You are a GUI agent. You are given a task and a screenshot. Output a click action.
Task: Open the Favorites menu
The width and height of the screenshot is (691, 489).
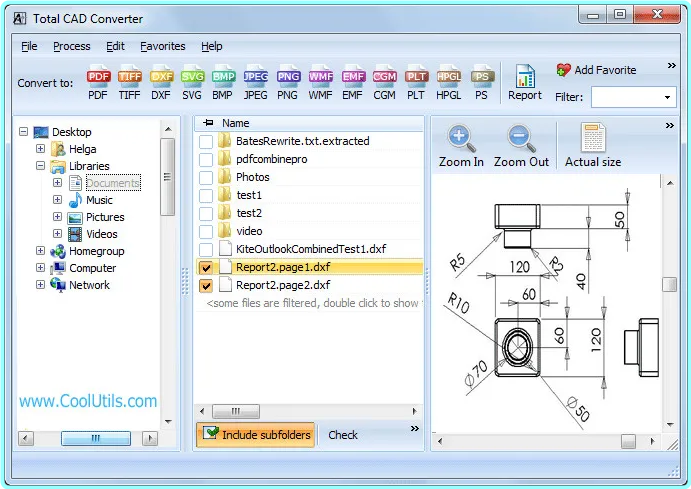coord(163,46)
